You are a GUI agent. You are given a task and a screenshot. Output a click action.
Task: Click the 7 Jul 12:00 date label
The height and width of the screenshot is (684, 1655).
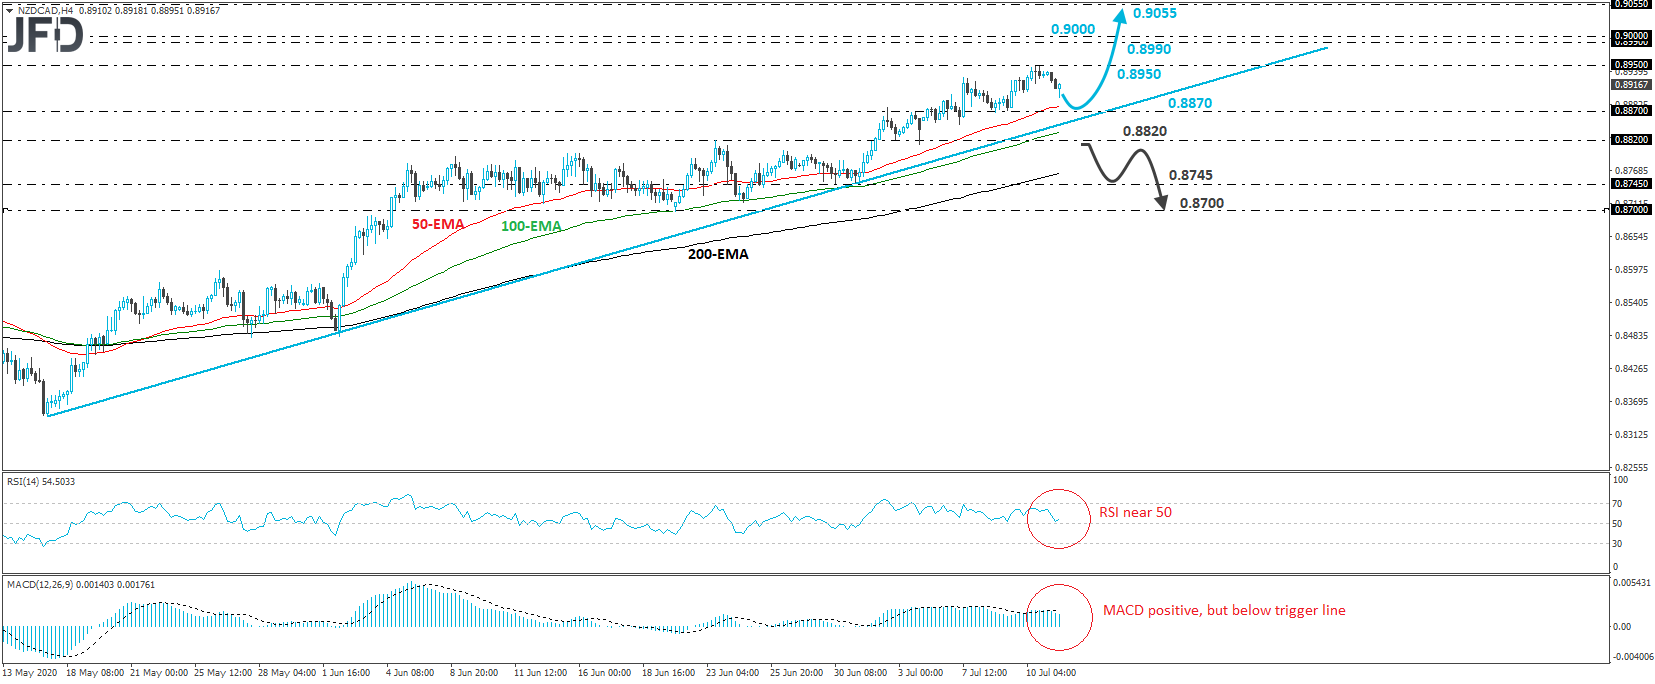(x=985, y=673)
